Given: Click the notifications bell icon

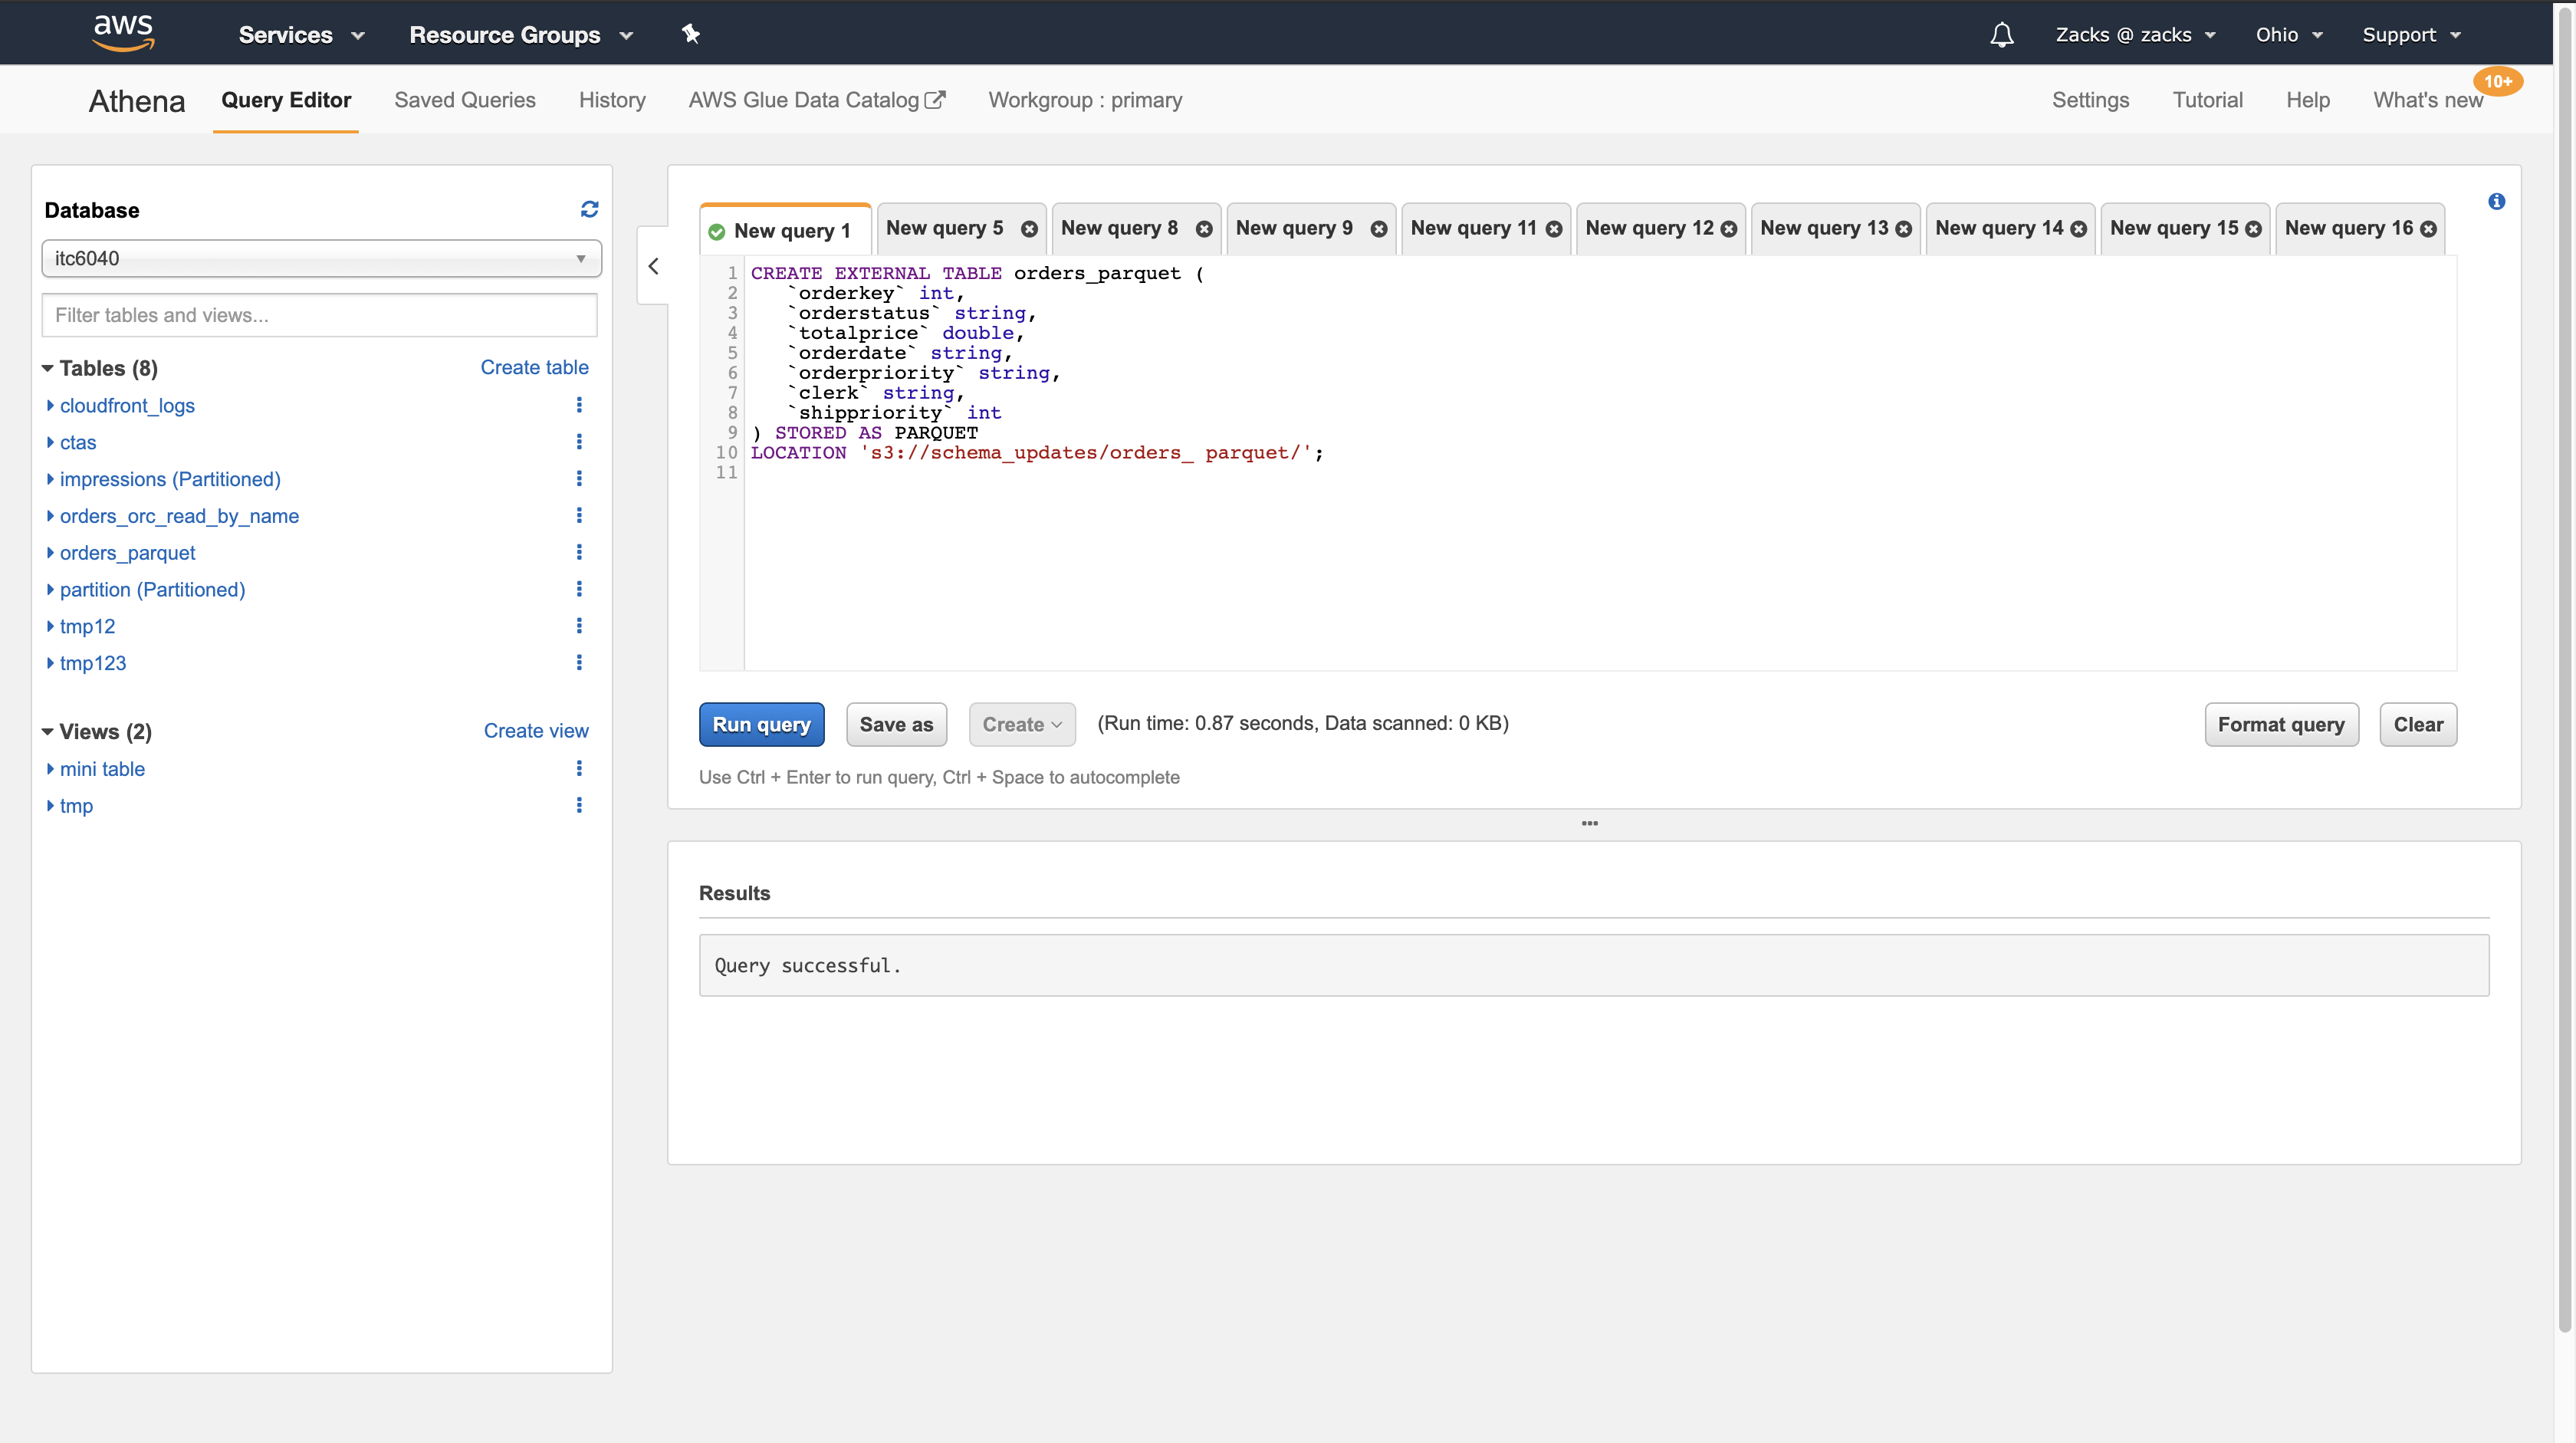Looking at the screenshot, I should point(2001,35).
